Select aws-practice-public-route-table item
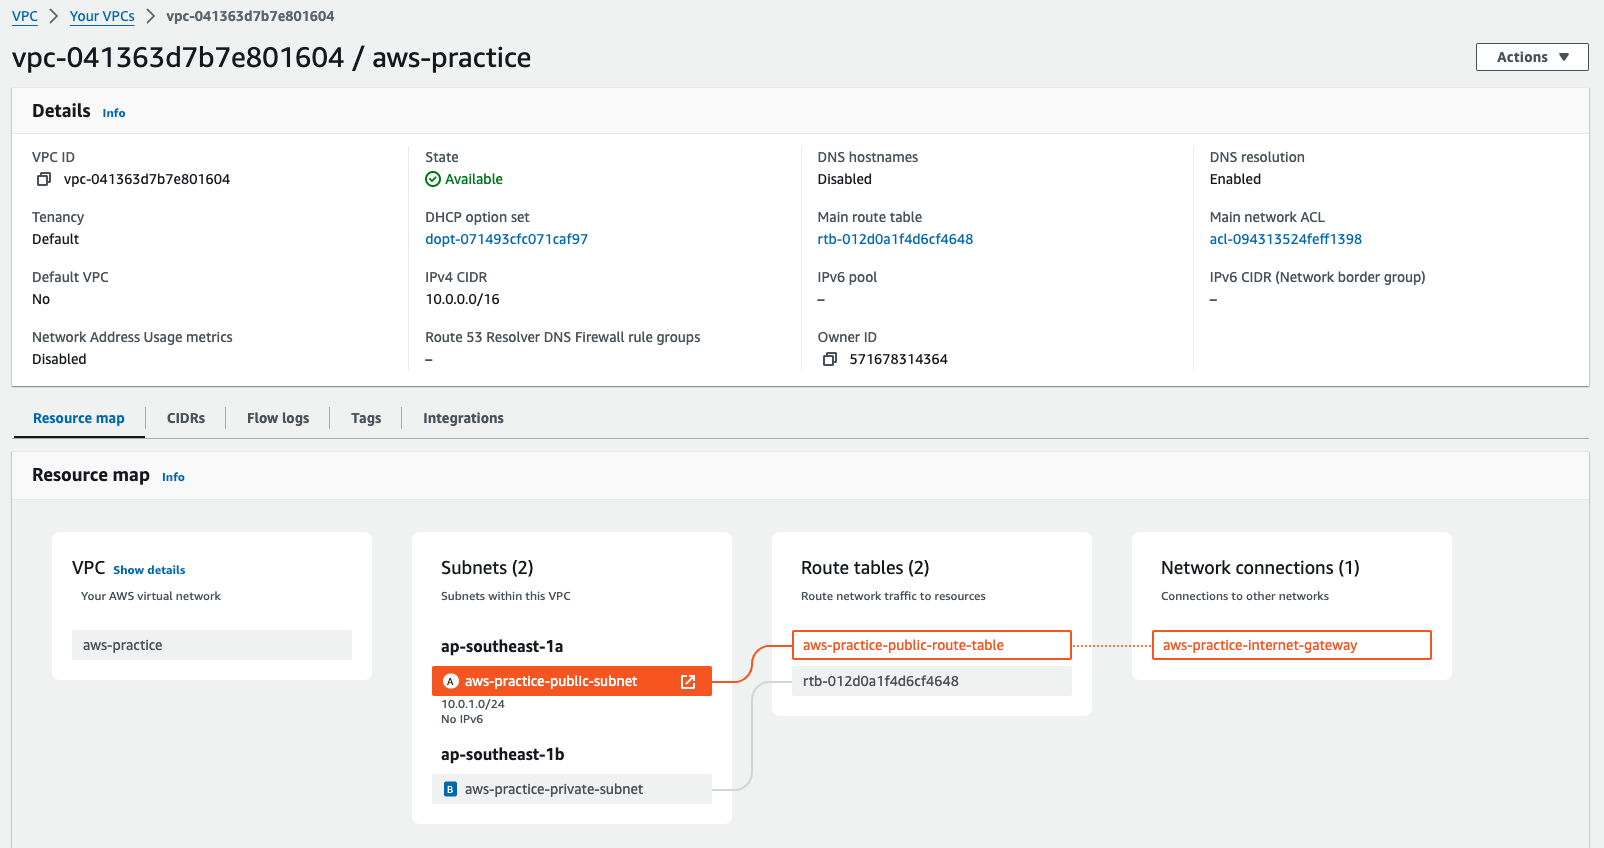 932,645
